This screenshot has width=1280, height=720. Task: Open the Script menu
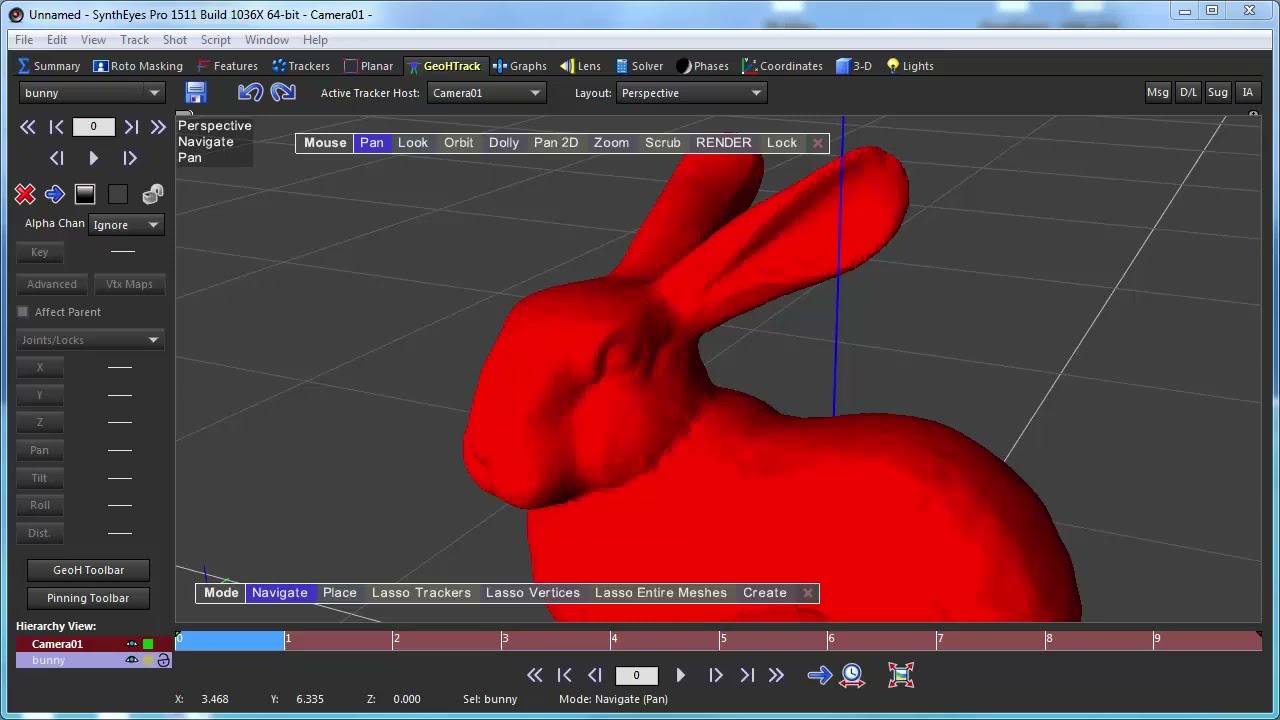[x=216, y=40]
